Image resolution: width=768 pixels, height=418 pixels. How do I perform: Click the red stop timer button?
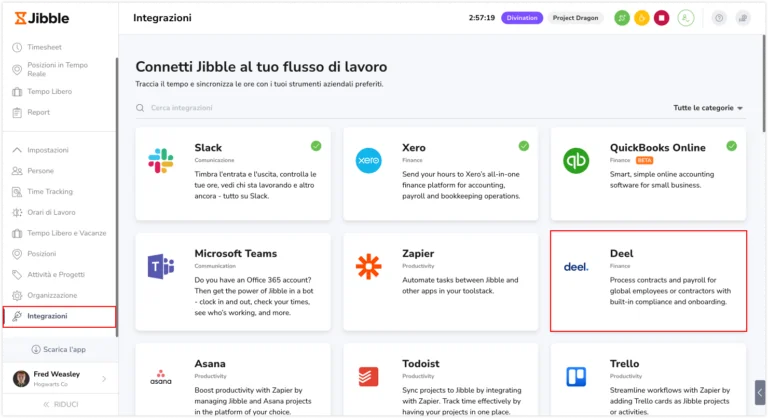coord(661,18)
